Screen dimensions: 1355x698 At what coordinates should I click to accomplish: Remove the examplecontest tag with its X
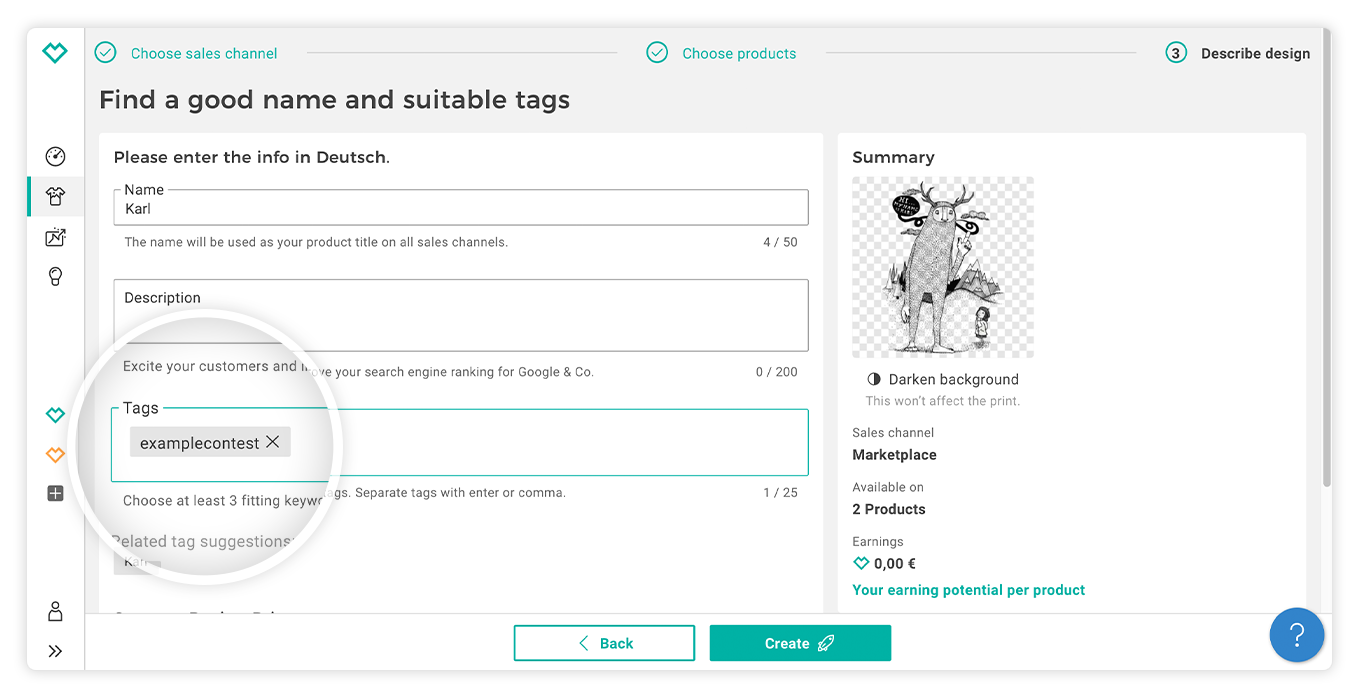click(x=272, y=442)
